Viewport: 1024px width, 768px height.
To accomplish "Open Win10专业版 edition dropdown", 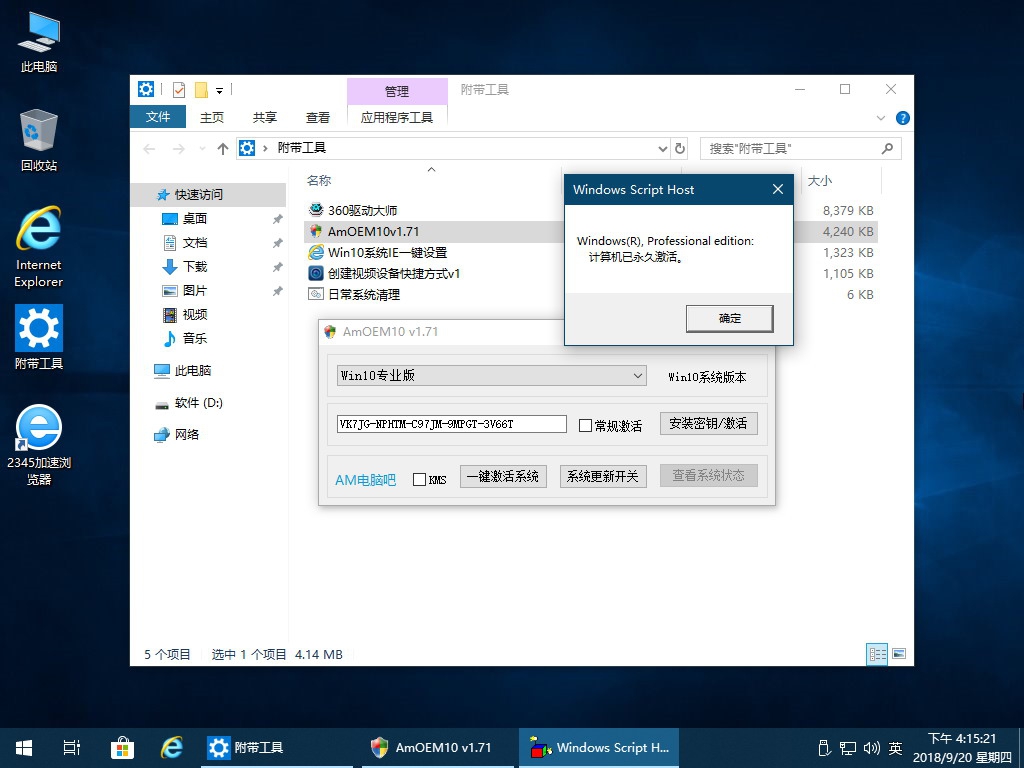I will point(492,376).
